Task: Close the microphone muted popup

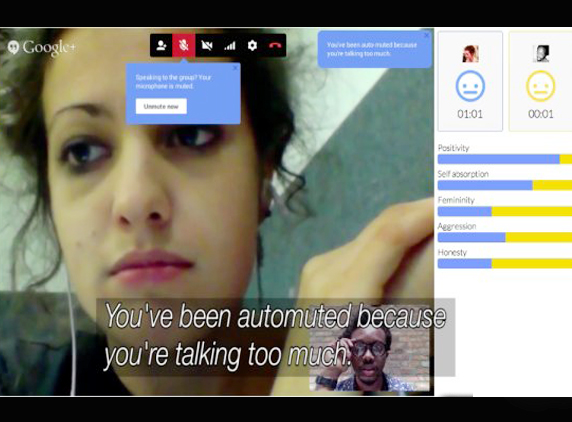Action: coord(235,68)
